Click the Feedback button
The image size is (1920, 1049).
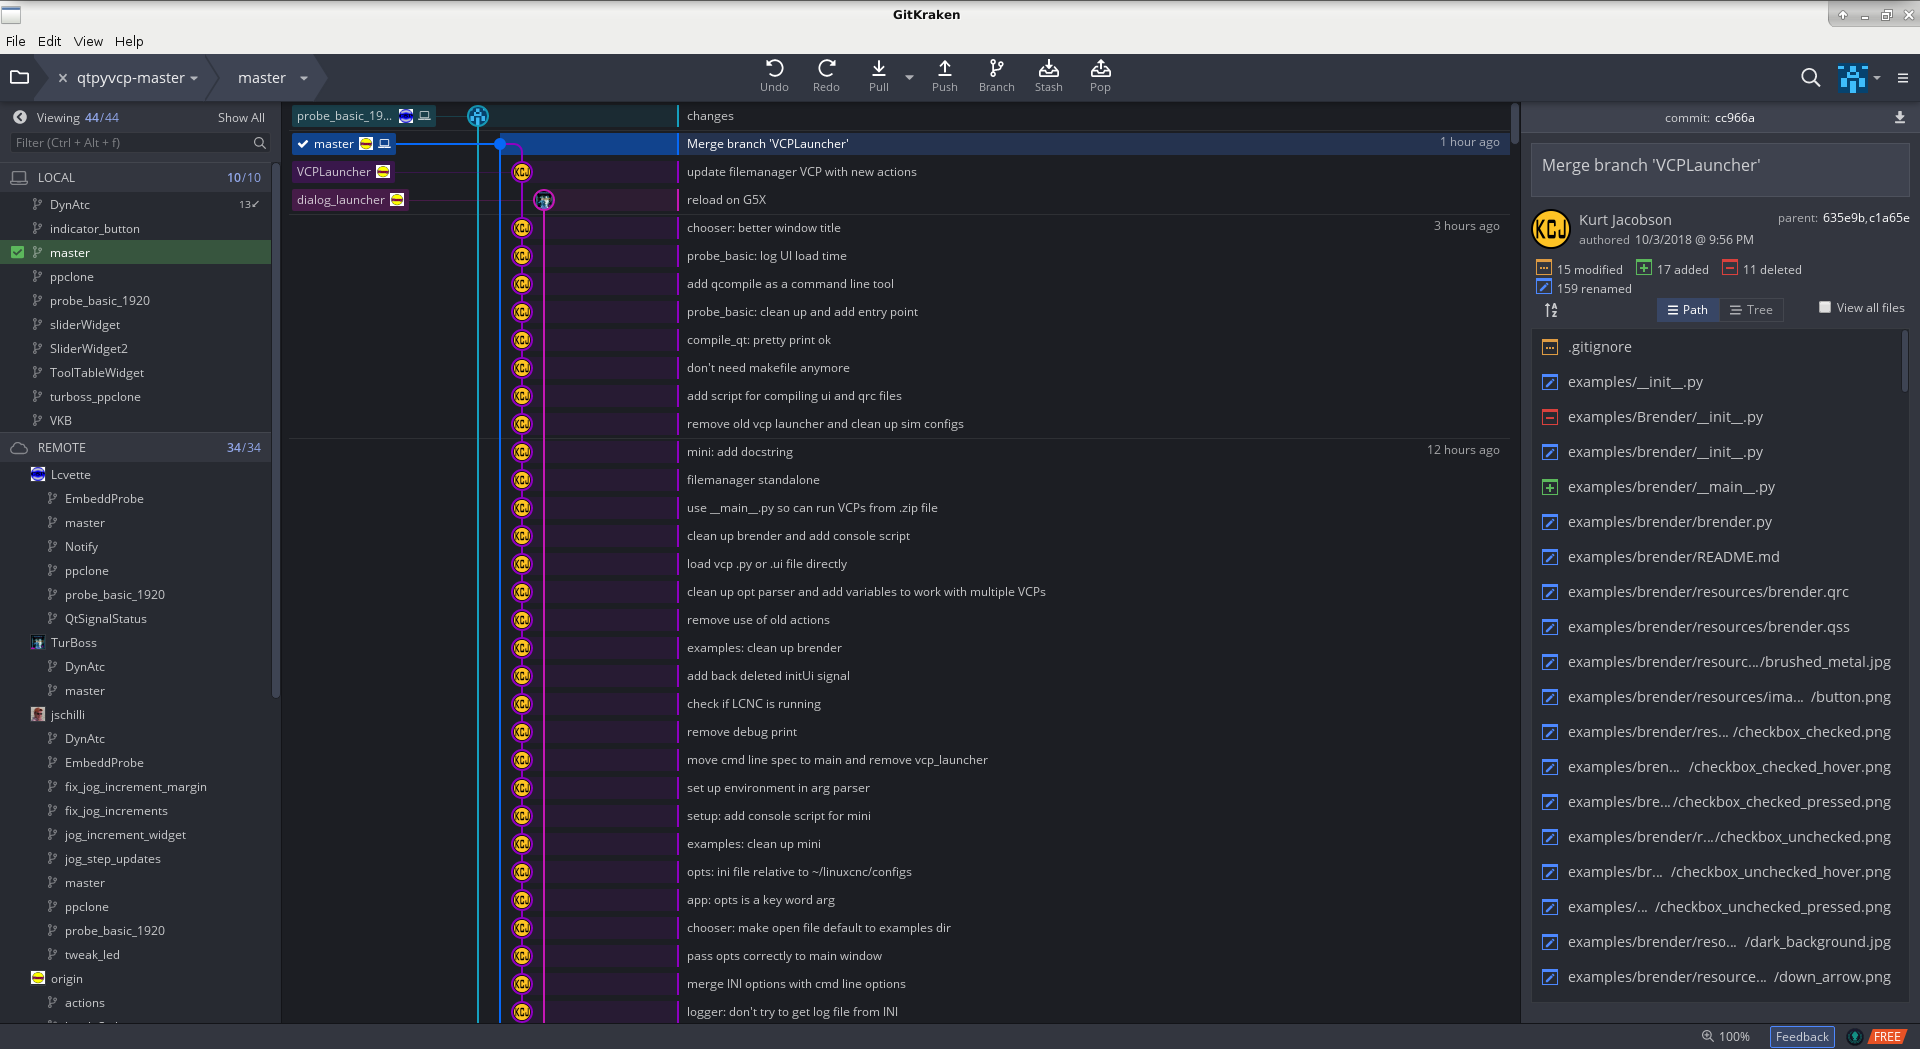1802,1036
